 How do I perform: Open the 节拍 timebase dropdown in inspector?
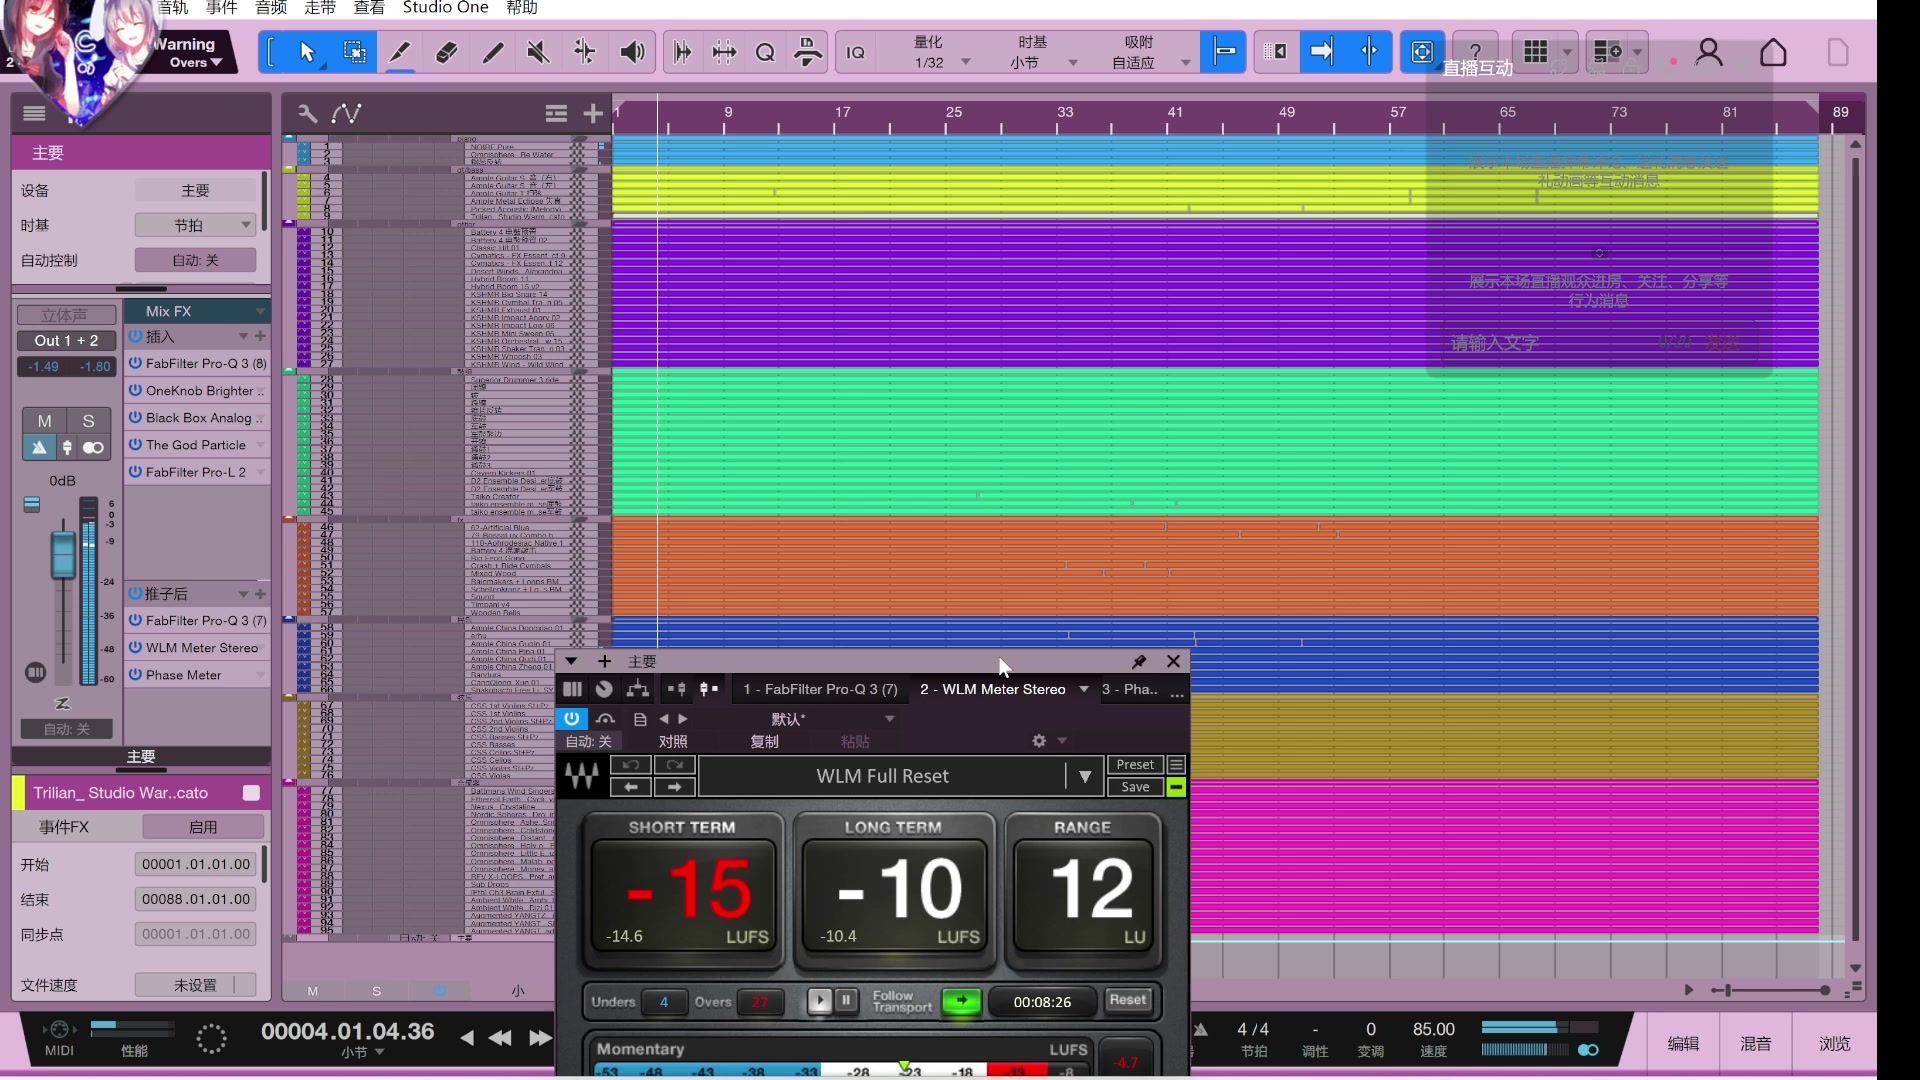point(196,225)
